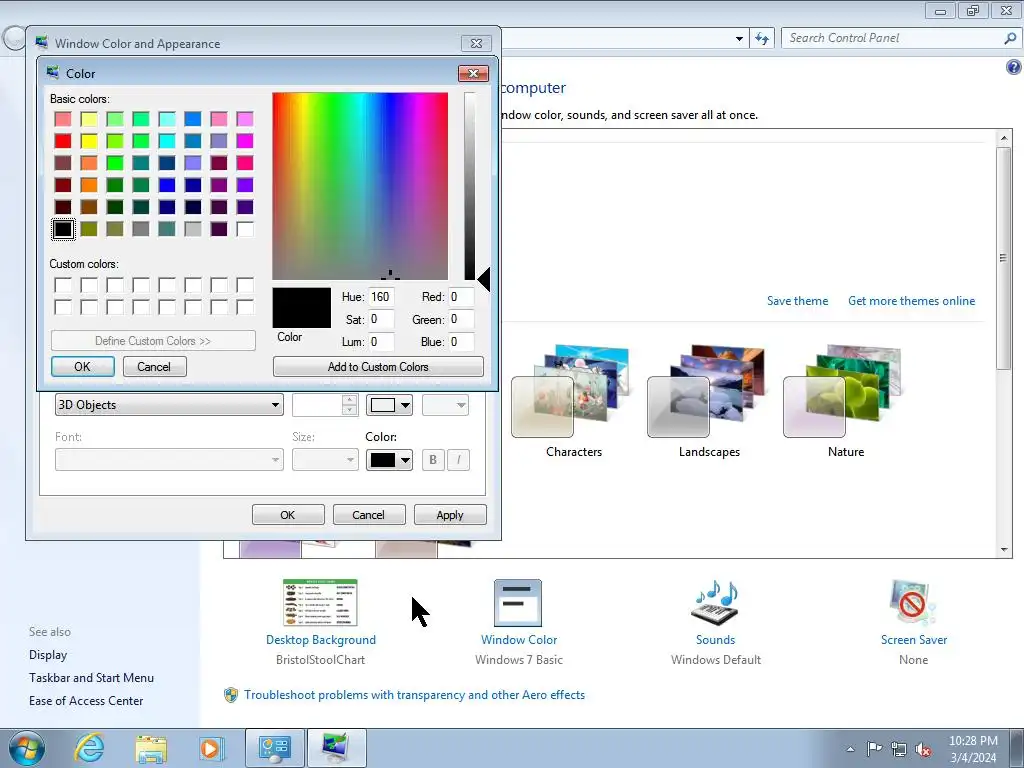Open Troubleshoot problems with transparency link

(x=414, y=695)
